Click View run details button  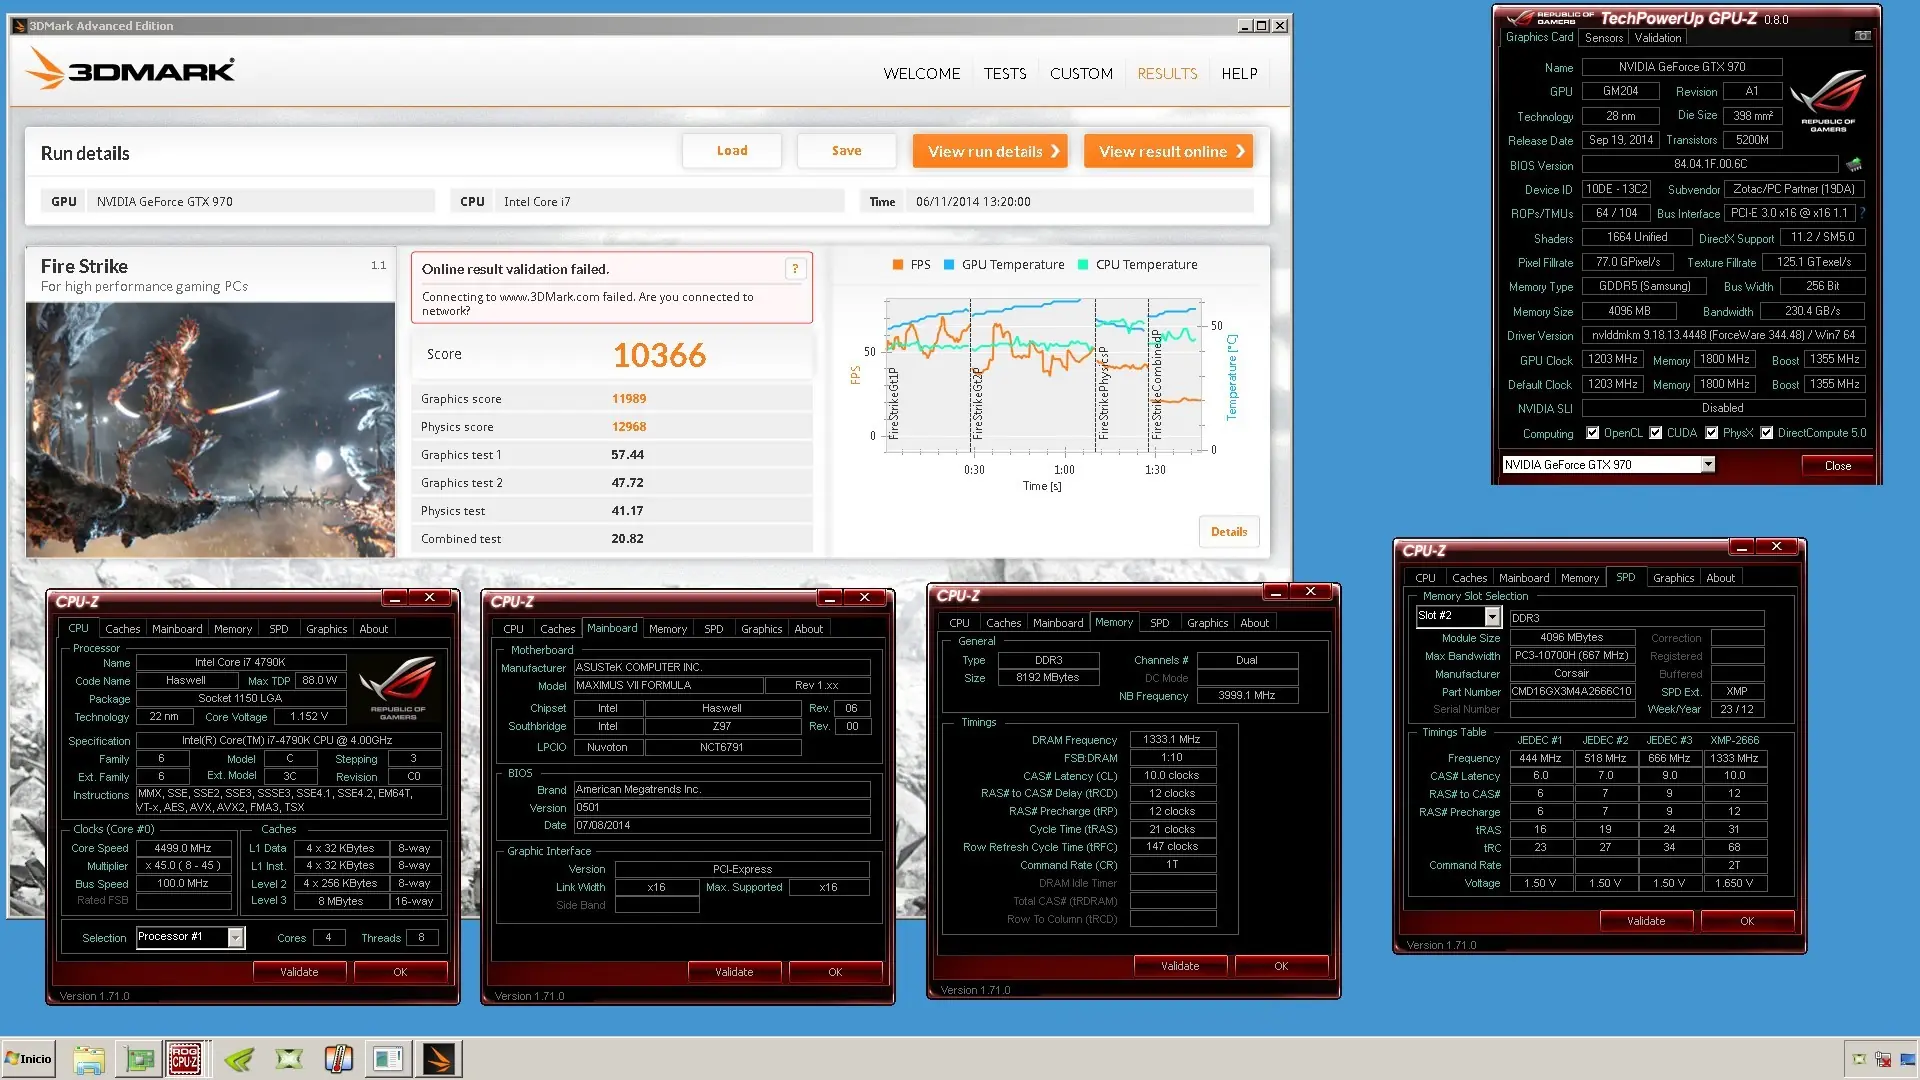(990, 152)
